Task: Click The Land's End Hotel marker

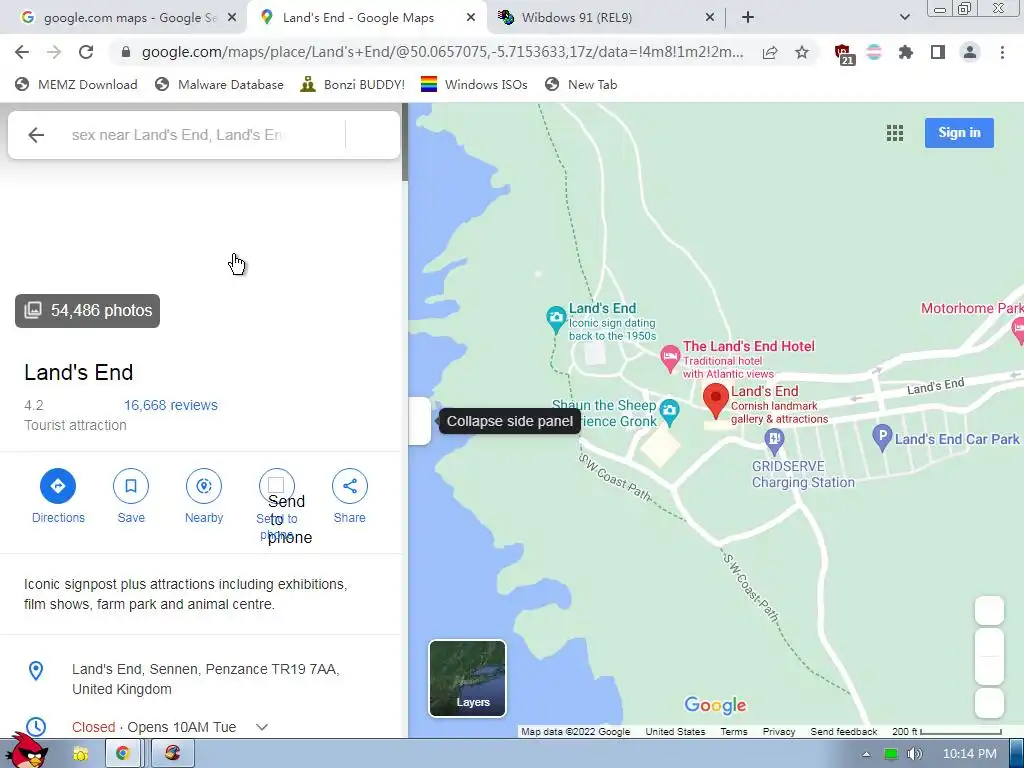Action: point(669,358)
